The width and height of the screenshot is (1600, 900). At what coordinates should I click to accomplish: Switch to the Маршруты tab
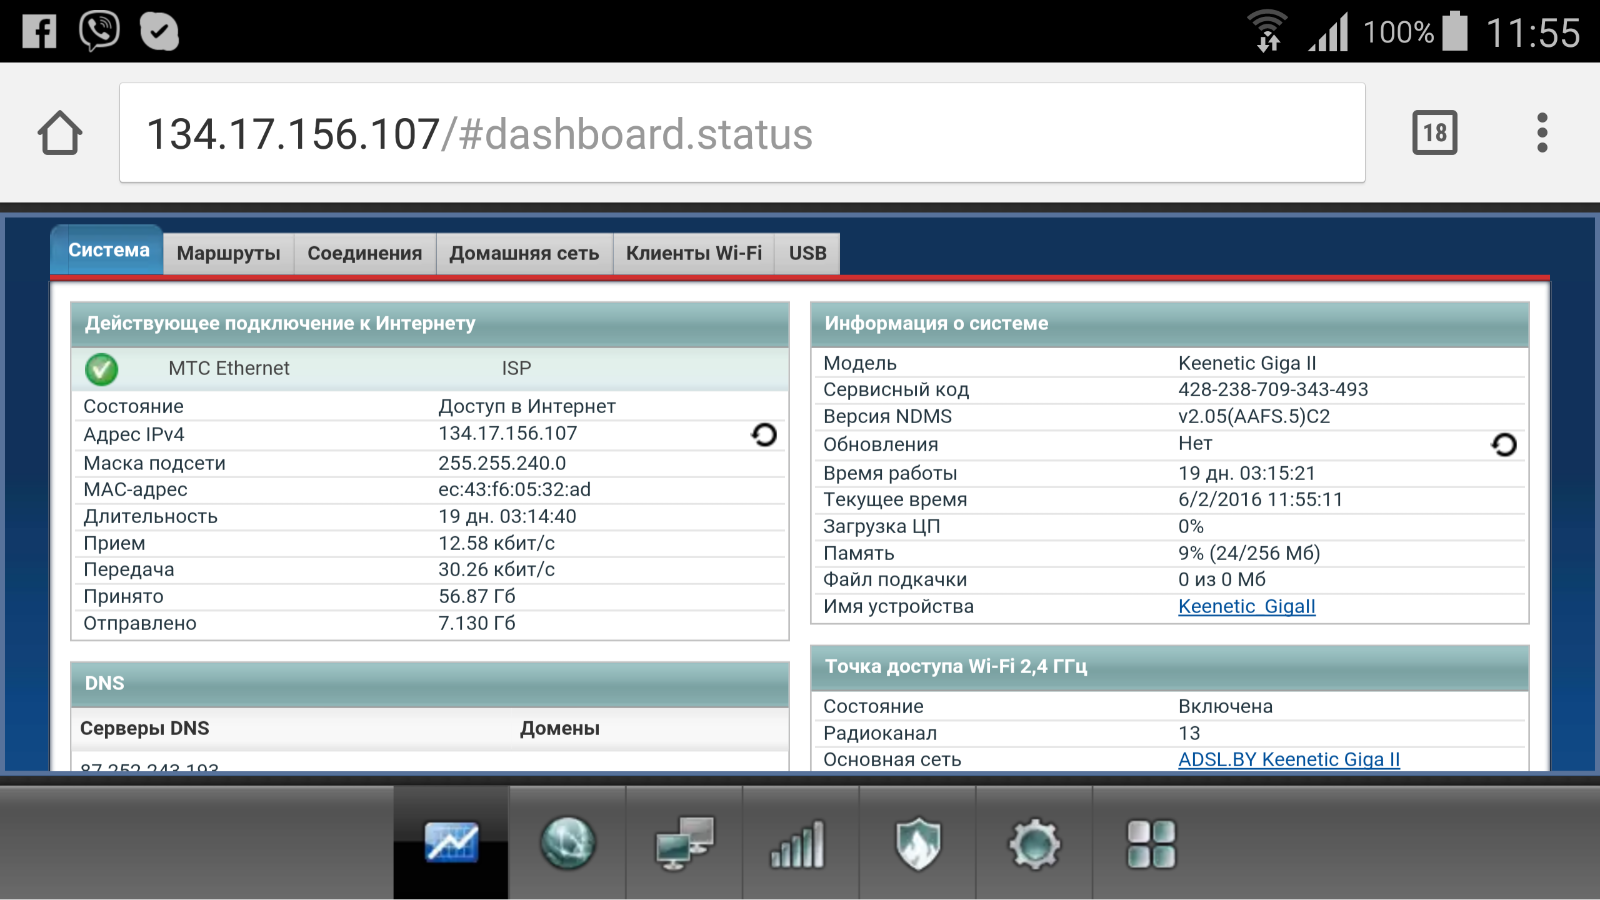coord(228,253)
